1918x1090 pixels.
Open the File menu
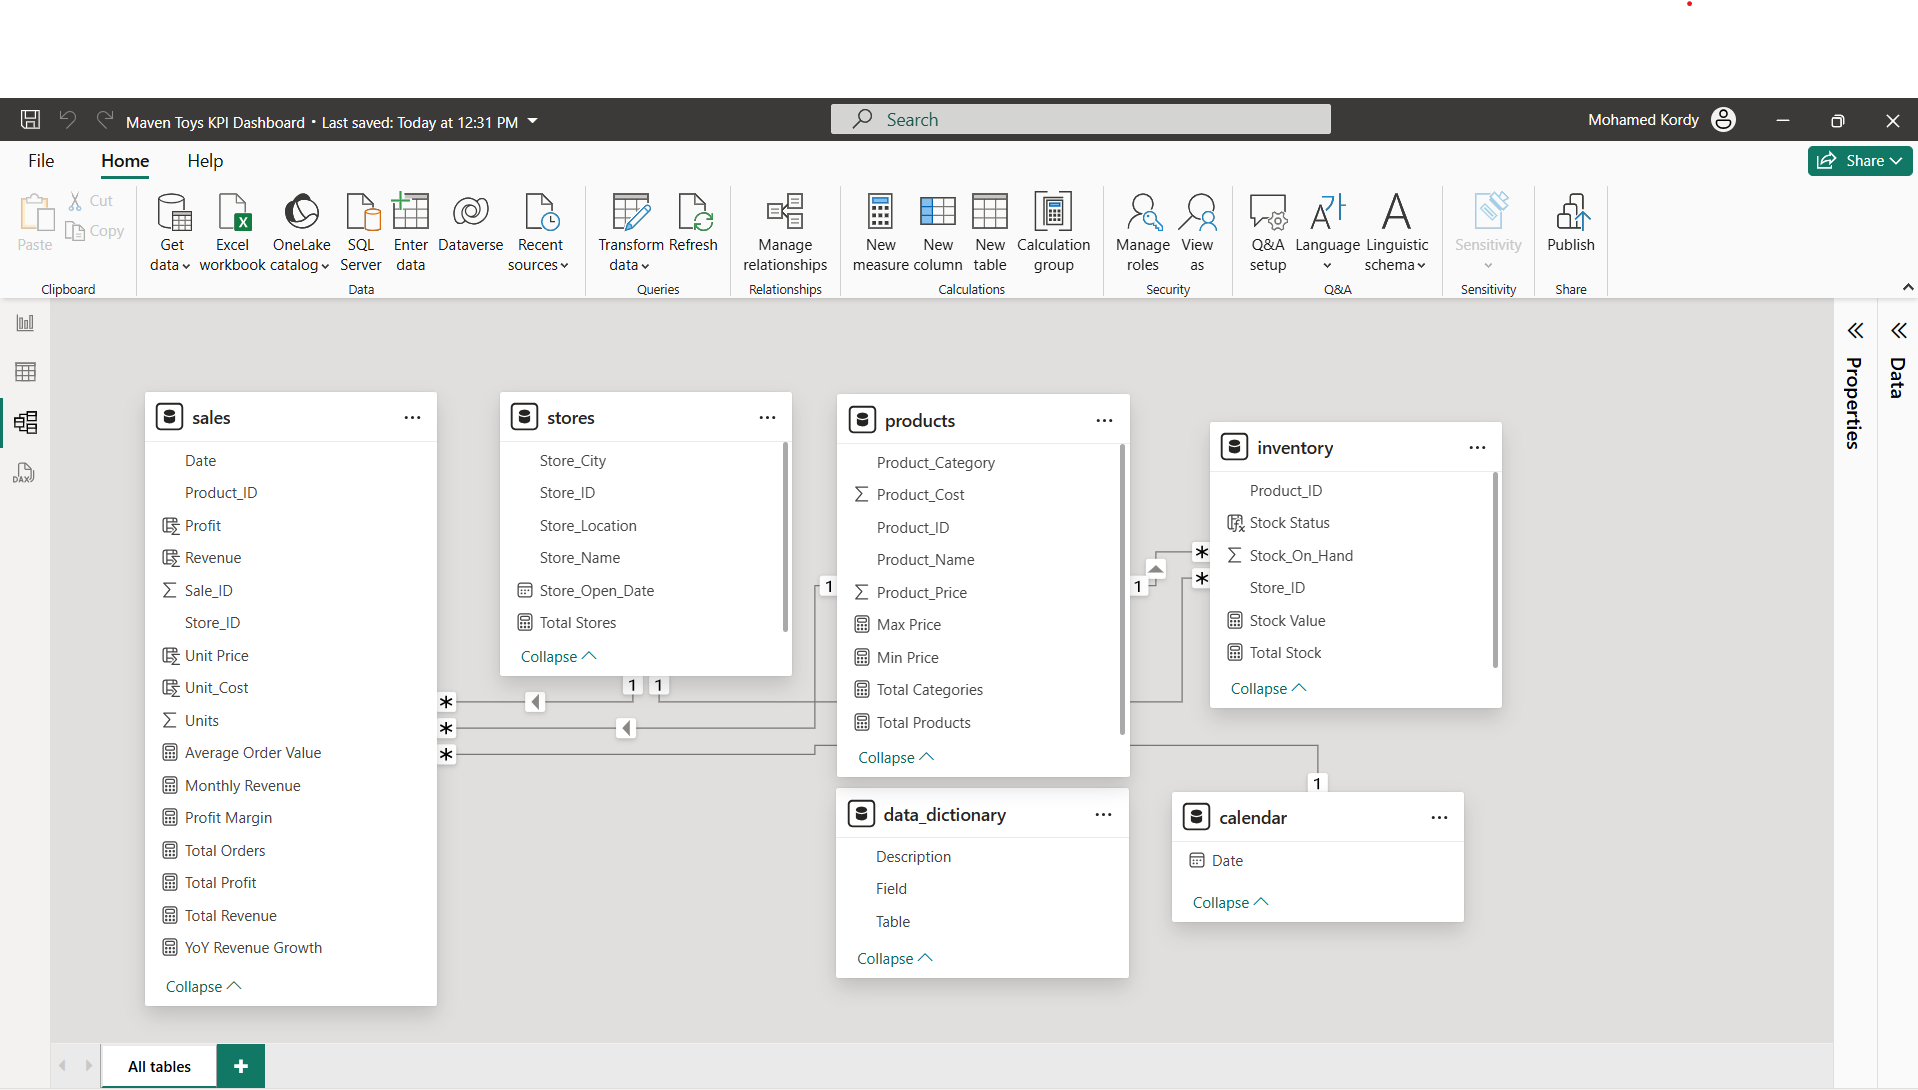[41, 161]
